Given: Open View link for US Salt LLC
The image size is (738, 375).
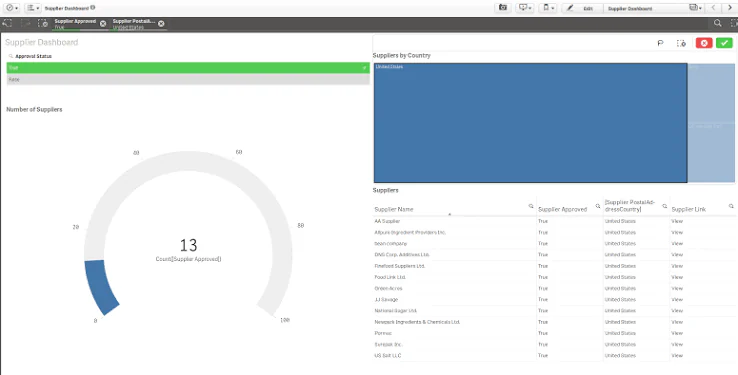Looking at the screenshot, I should pos(677,356).
